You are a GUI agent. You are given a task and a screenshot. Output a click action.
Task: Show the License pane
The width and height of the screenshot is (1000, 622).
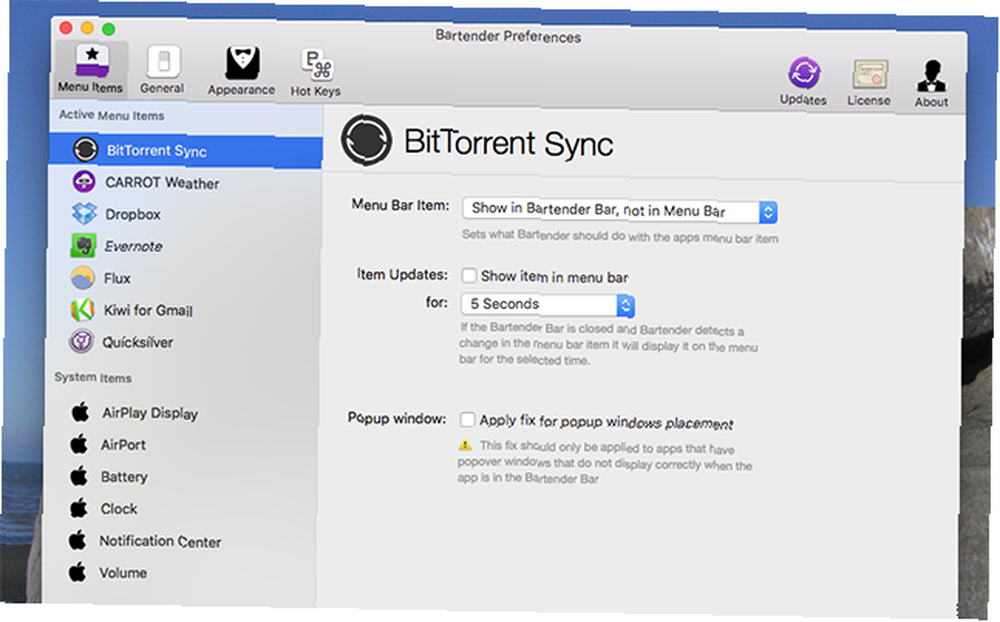pos(869,83)
